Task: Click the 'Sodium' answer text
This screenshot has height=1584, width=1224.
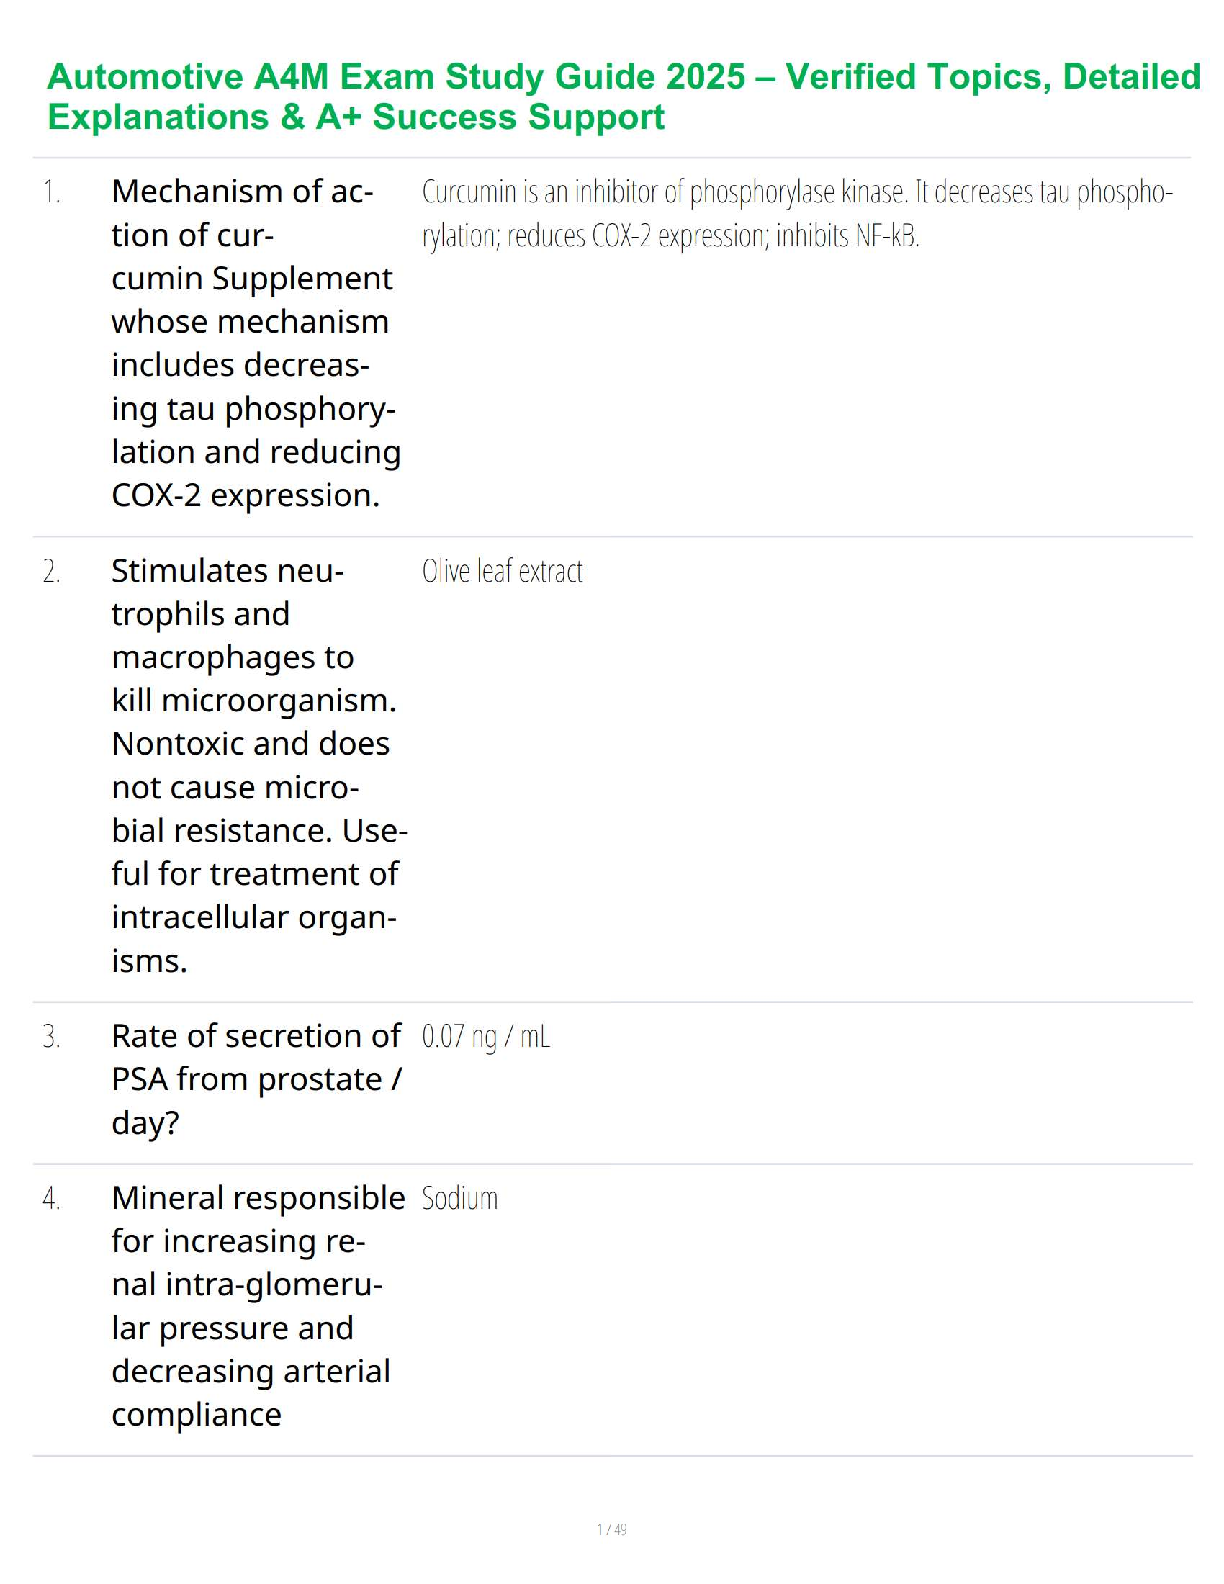Action: coord(459,1199)
